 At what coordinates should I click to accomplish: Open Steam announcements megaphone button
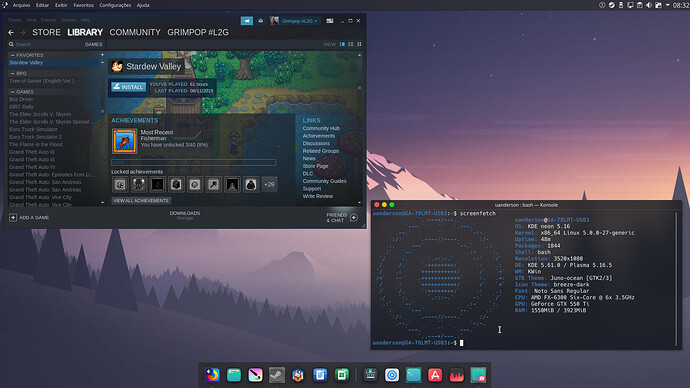(247, 21)
